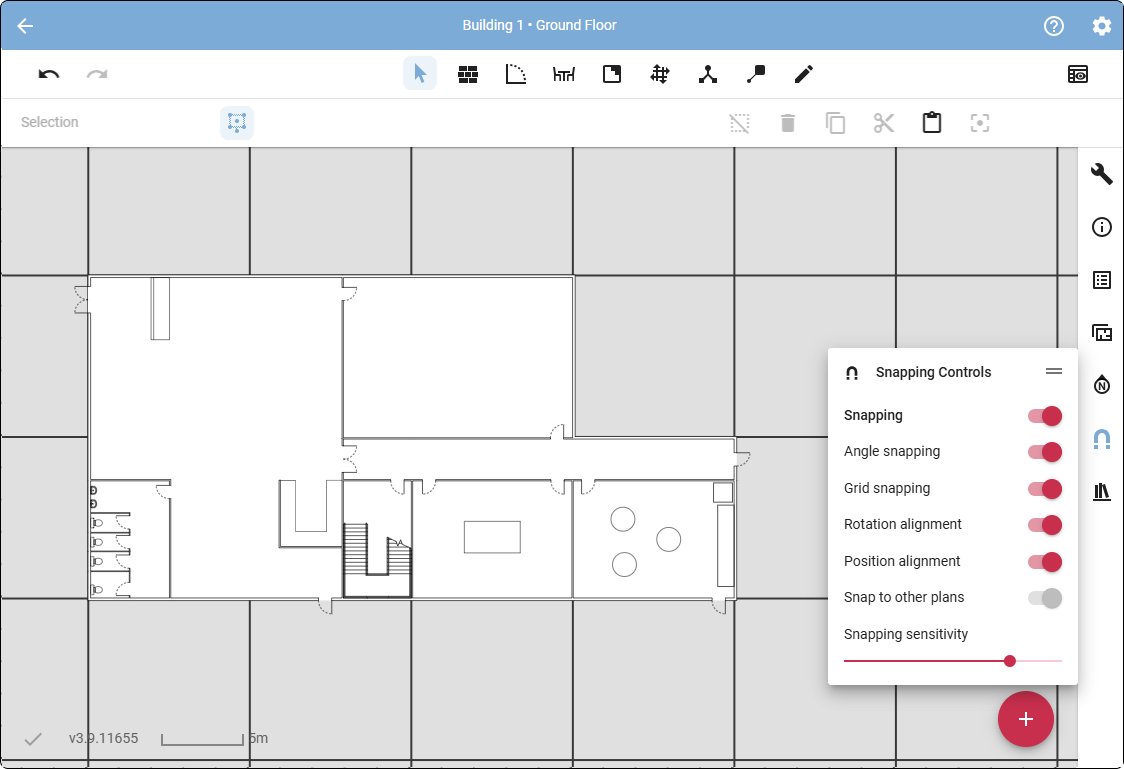Disable Grid snapping toggle

pos(1044,489)
